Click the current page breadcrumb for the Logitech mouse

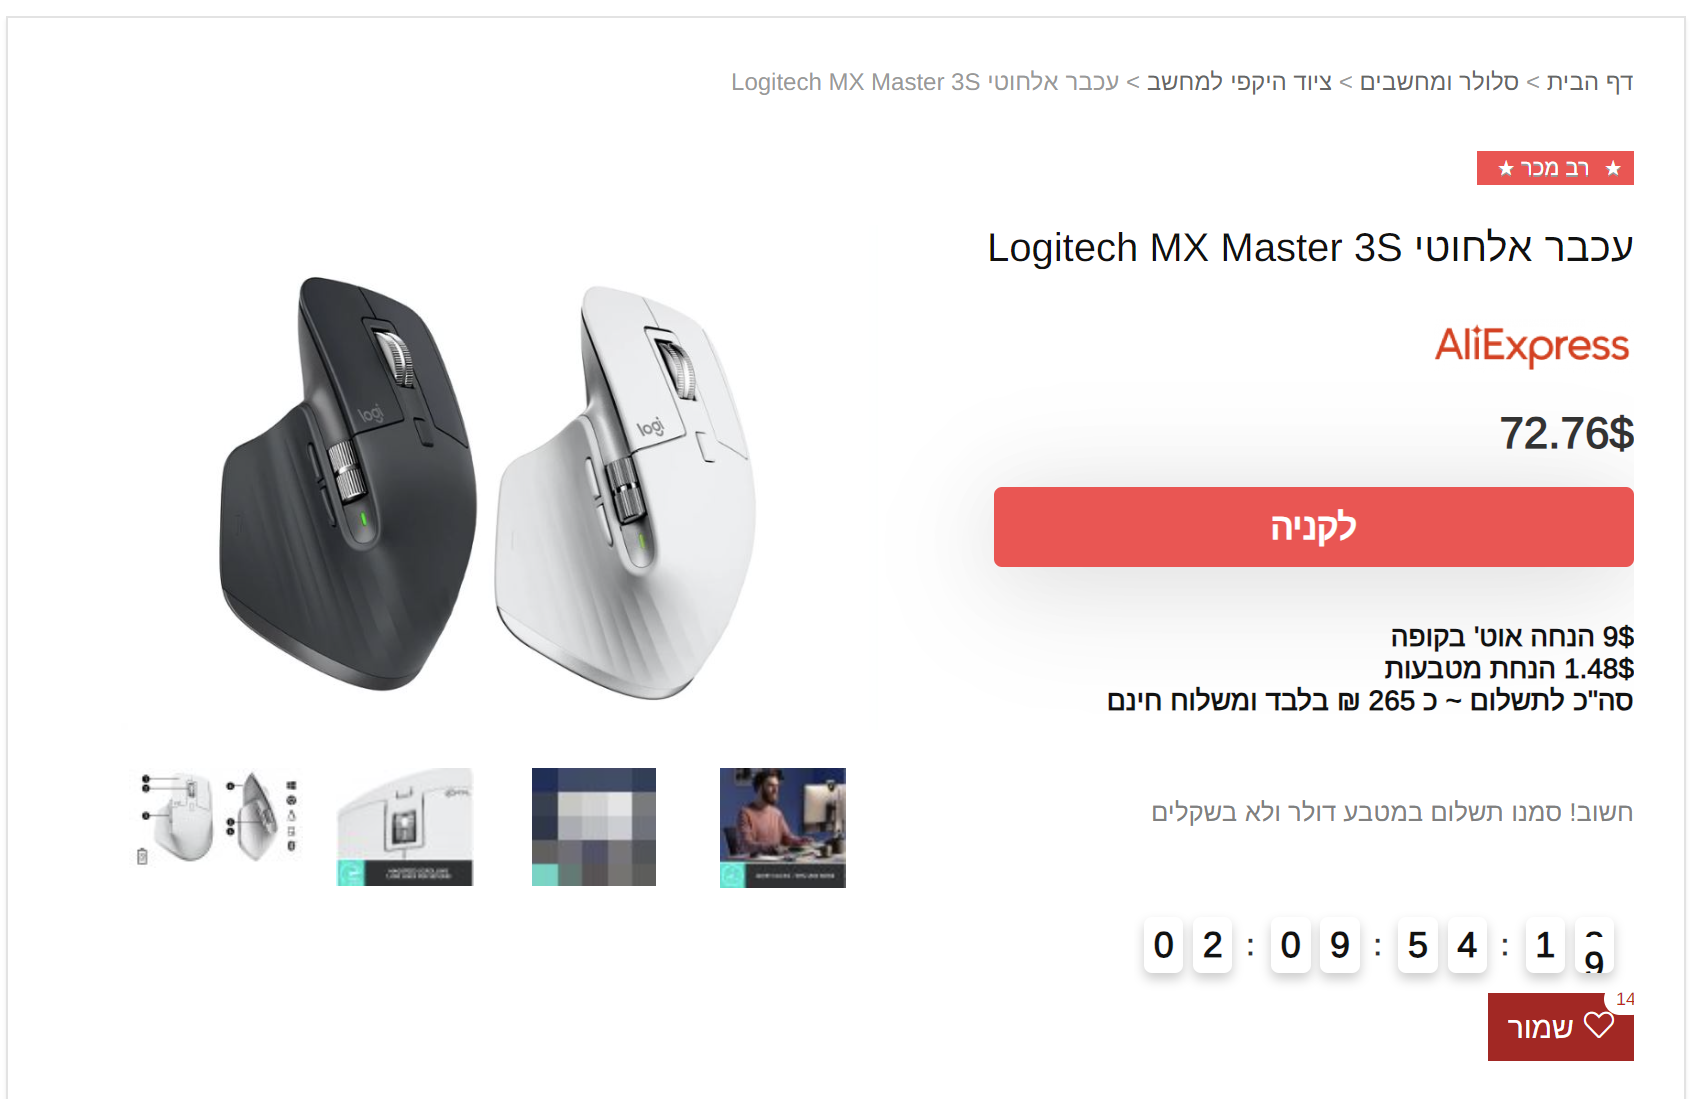(x=925, y=82)
